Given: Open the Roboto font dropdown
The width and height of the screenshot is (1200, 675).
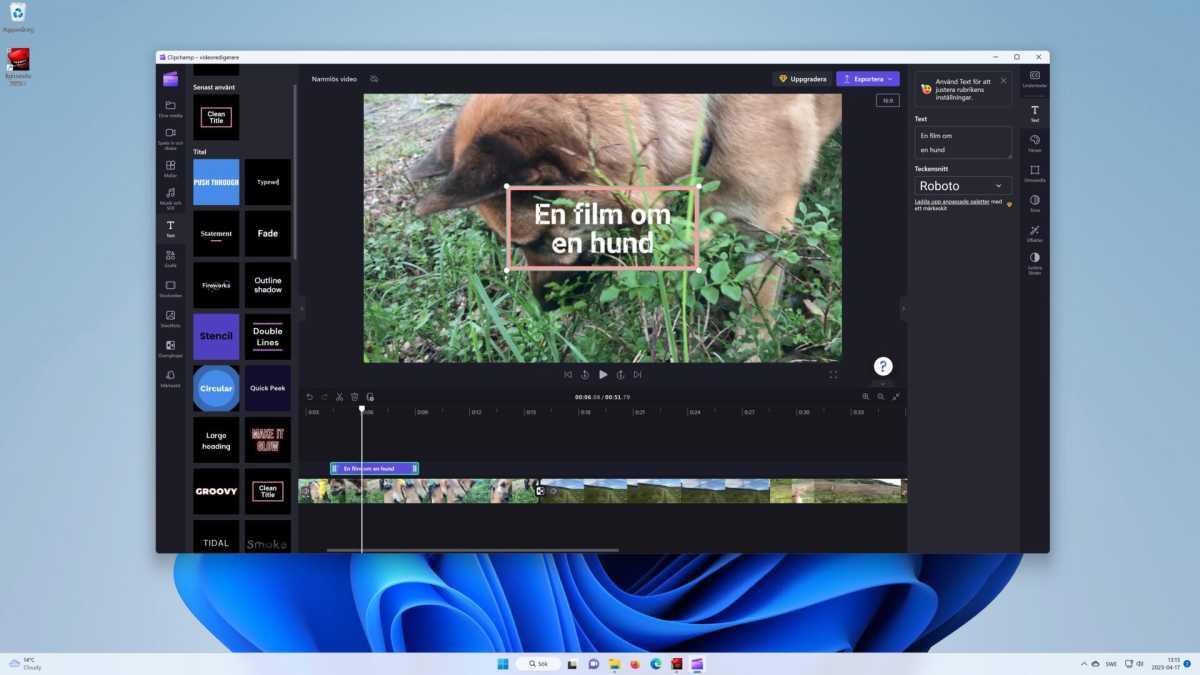Looking at the screenshot, I should coord(960,185).
